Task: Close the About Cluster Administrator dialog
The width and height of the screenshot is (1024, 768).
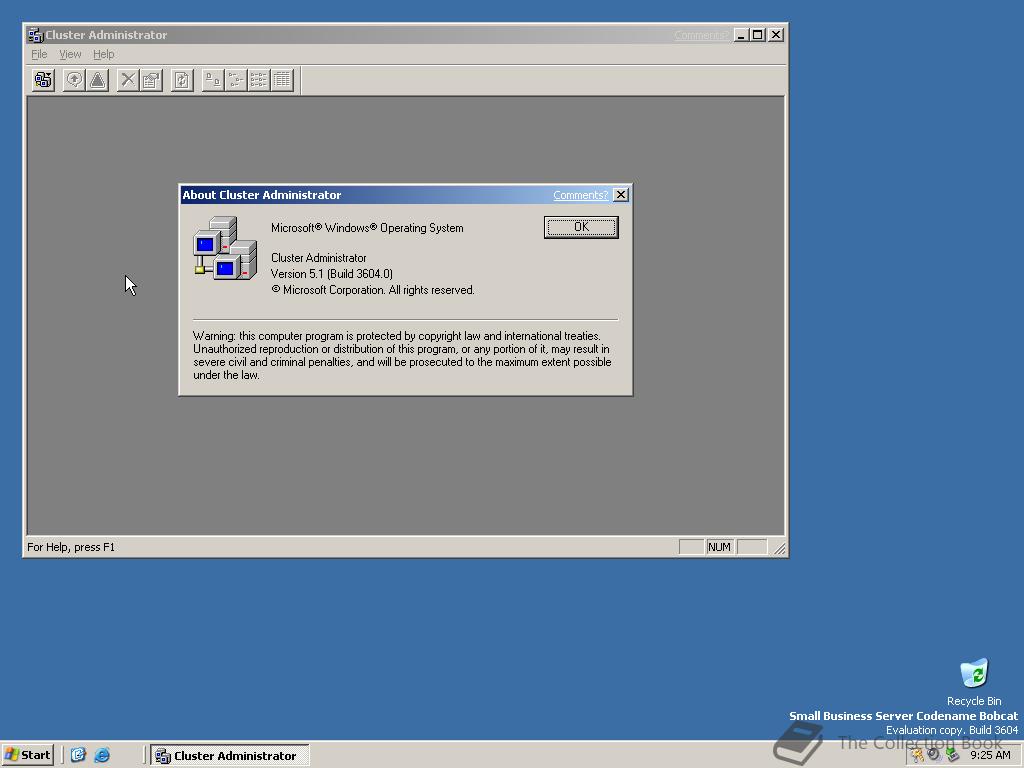Action: (621, 195)
